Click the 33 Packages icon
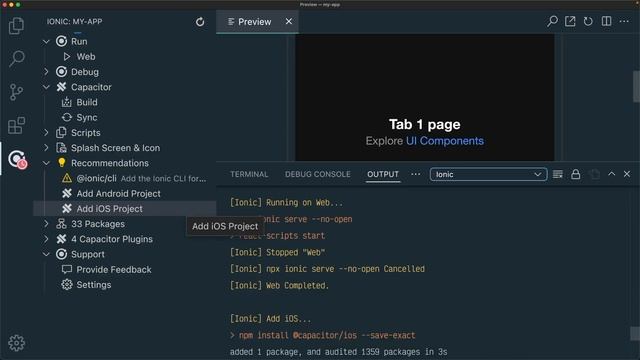Image resolution: width=640 pixels, height=360 pixels. coord(62,224)
